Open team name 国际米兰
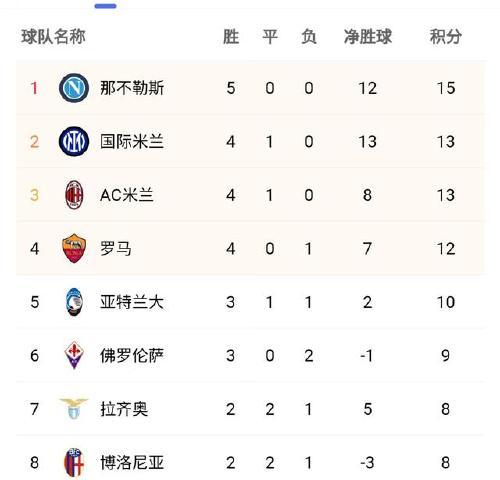Screen dimensions: 500x480 (132, 142)
